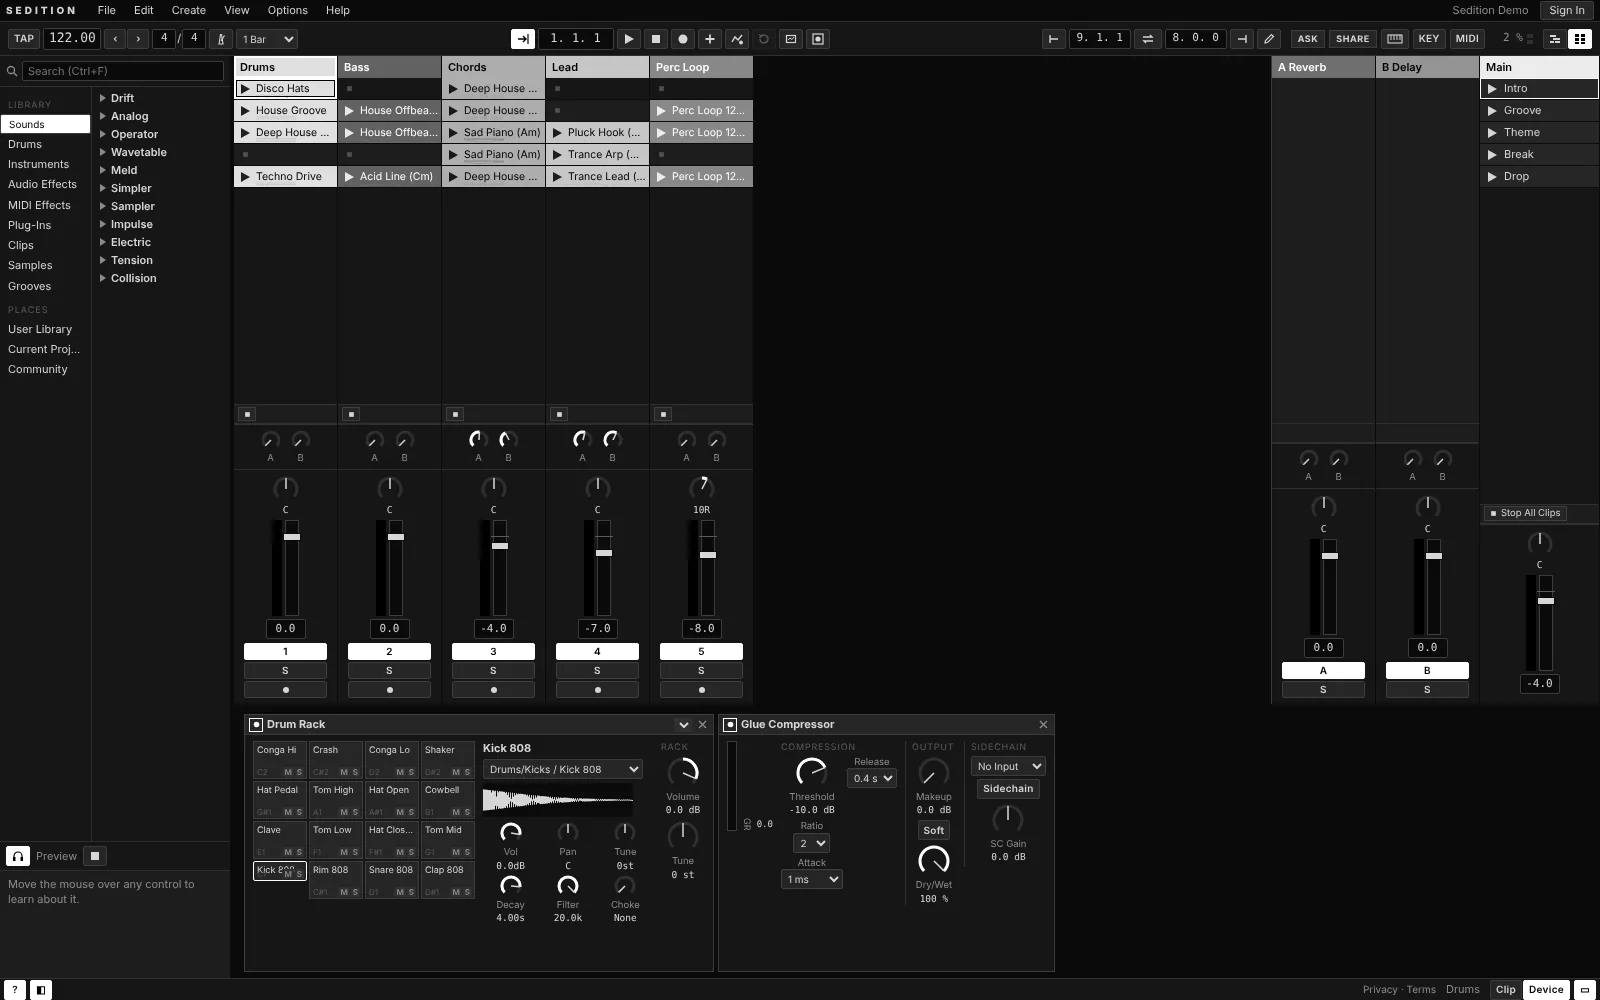Click the plus overdub icon in transport
1600x1000 pixels.
pos(709,39)
